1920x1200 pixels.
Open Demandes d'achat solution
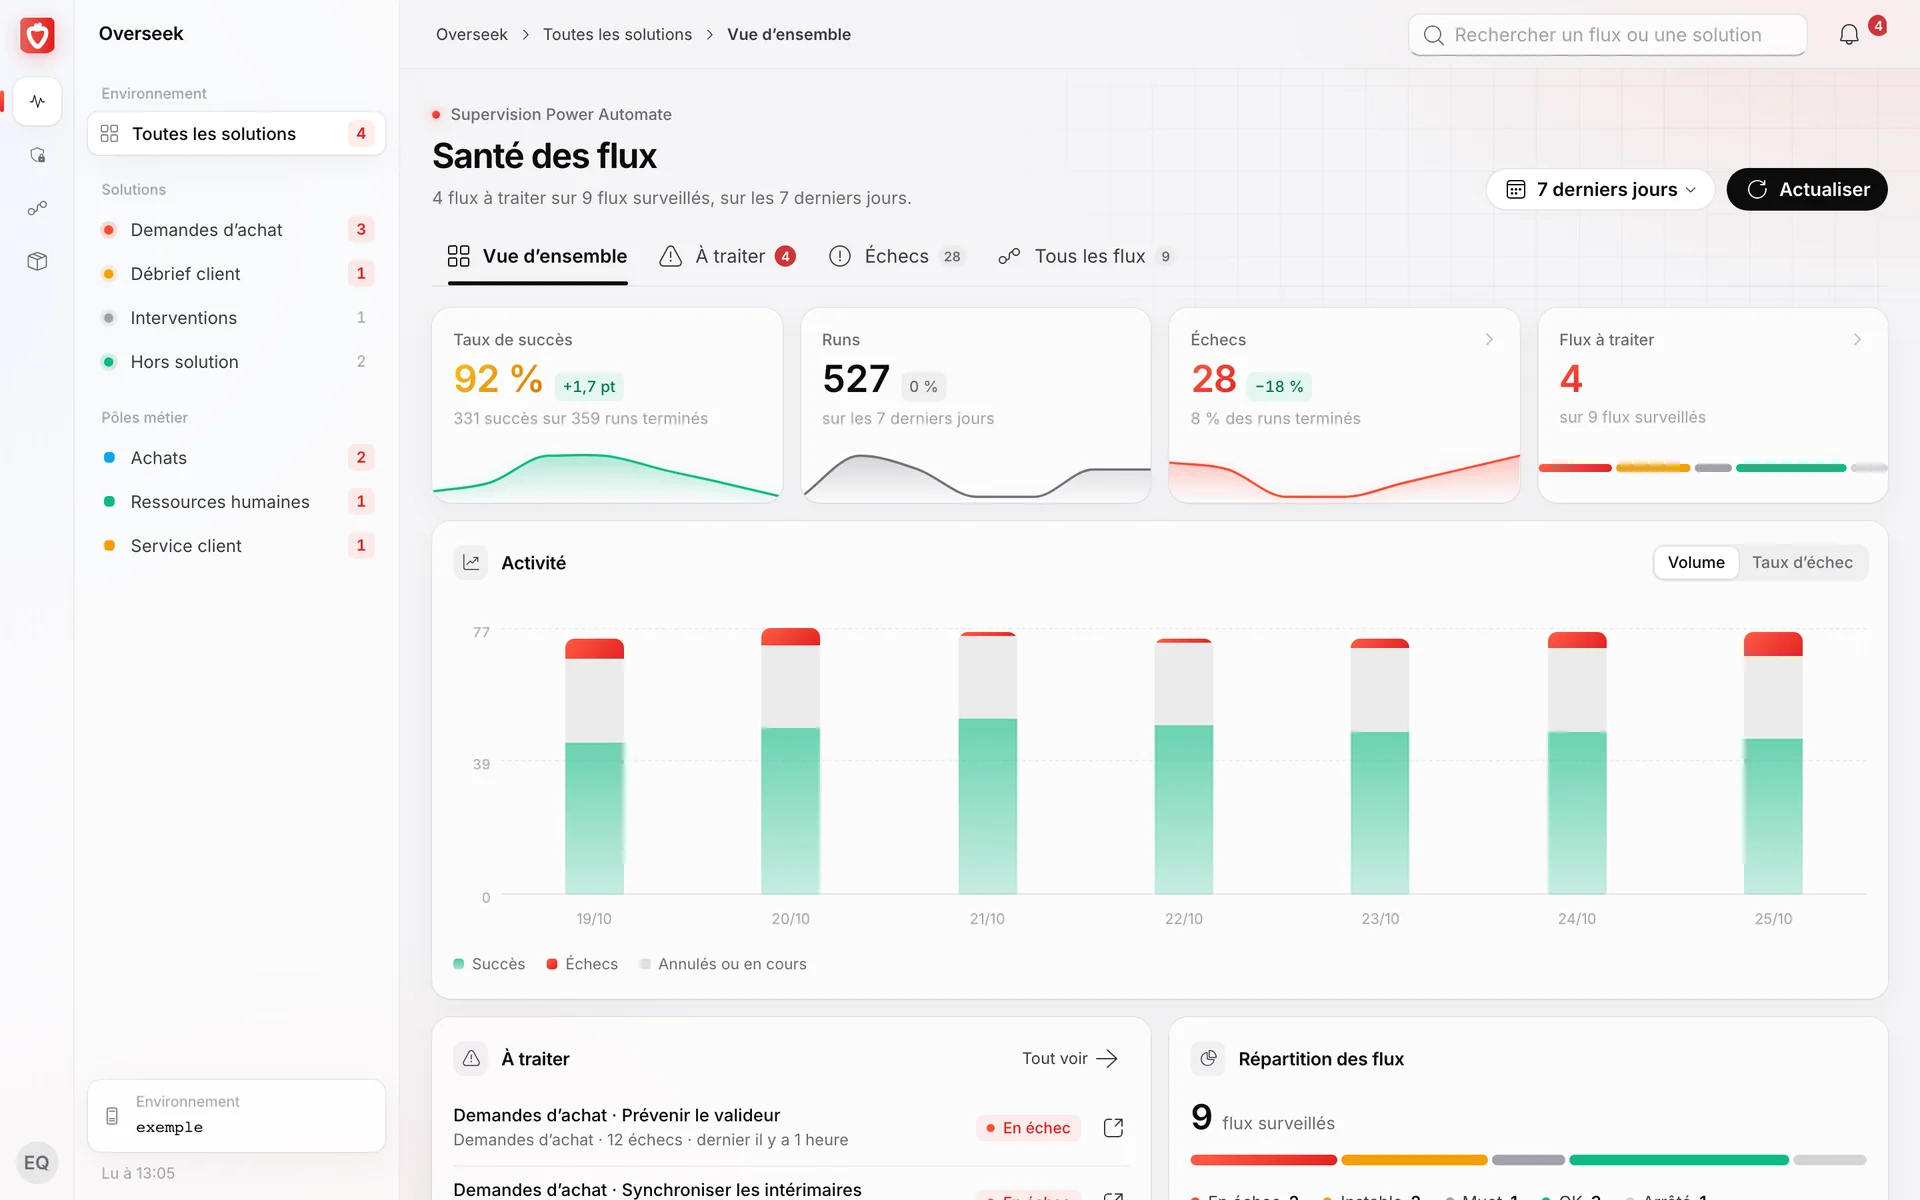point(236,230)
